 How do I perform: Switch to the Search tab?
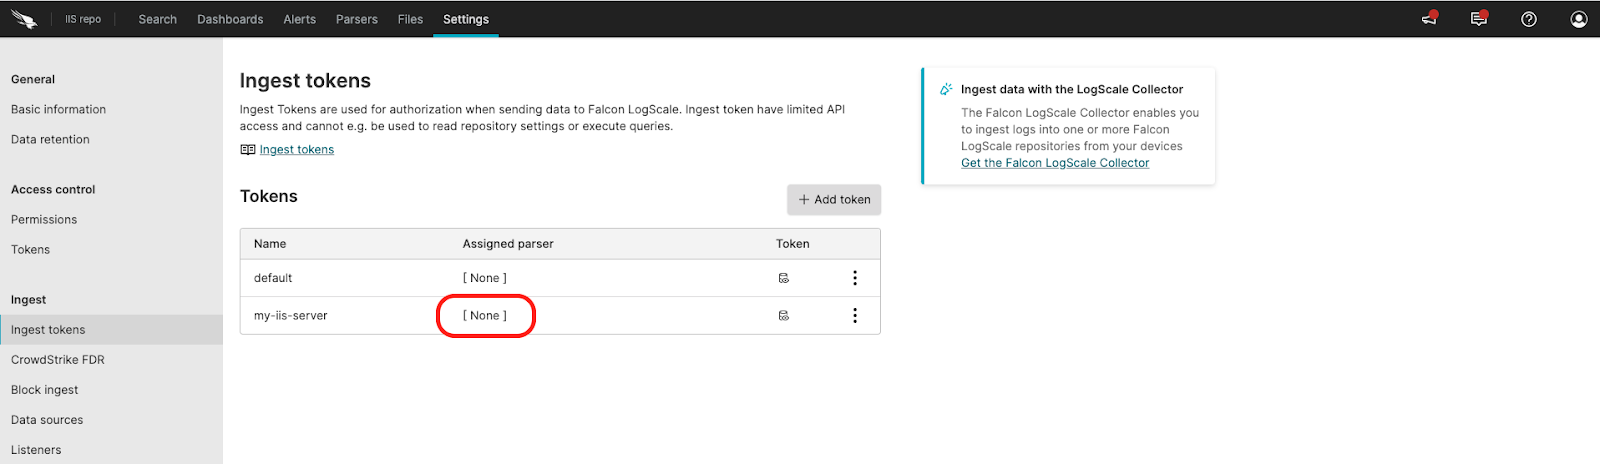(x=157, y=19)
